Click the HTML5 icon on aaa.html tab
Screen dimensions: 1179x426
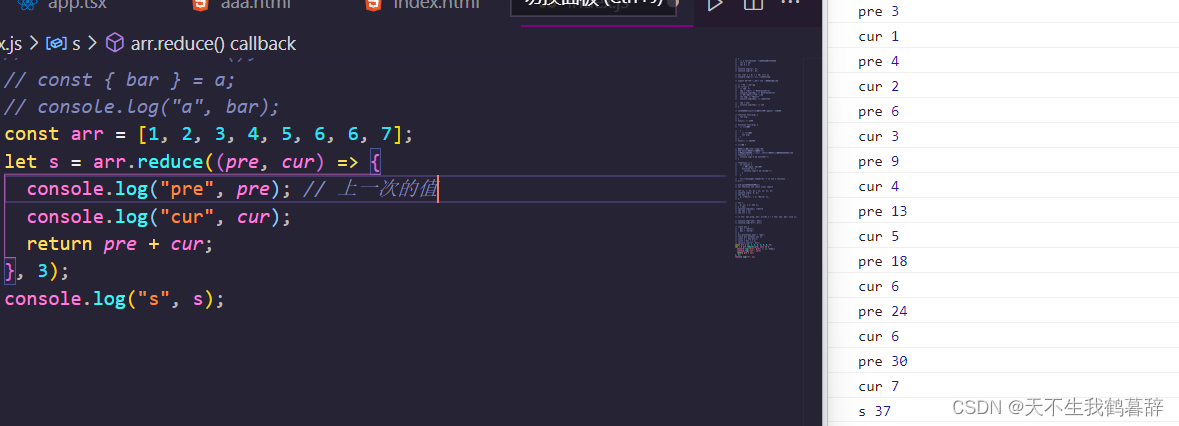point(200,5)
